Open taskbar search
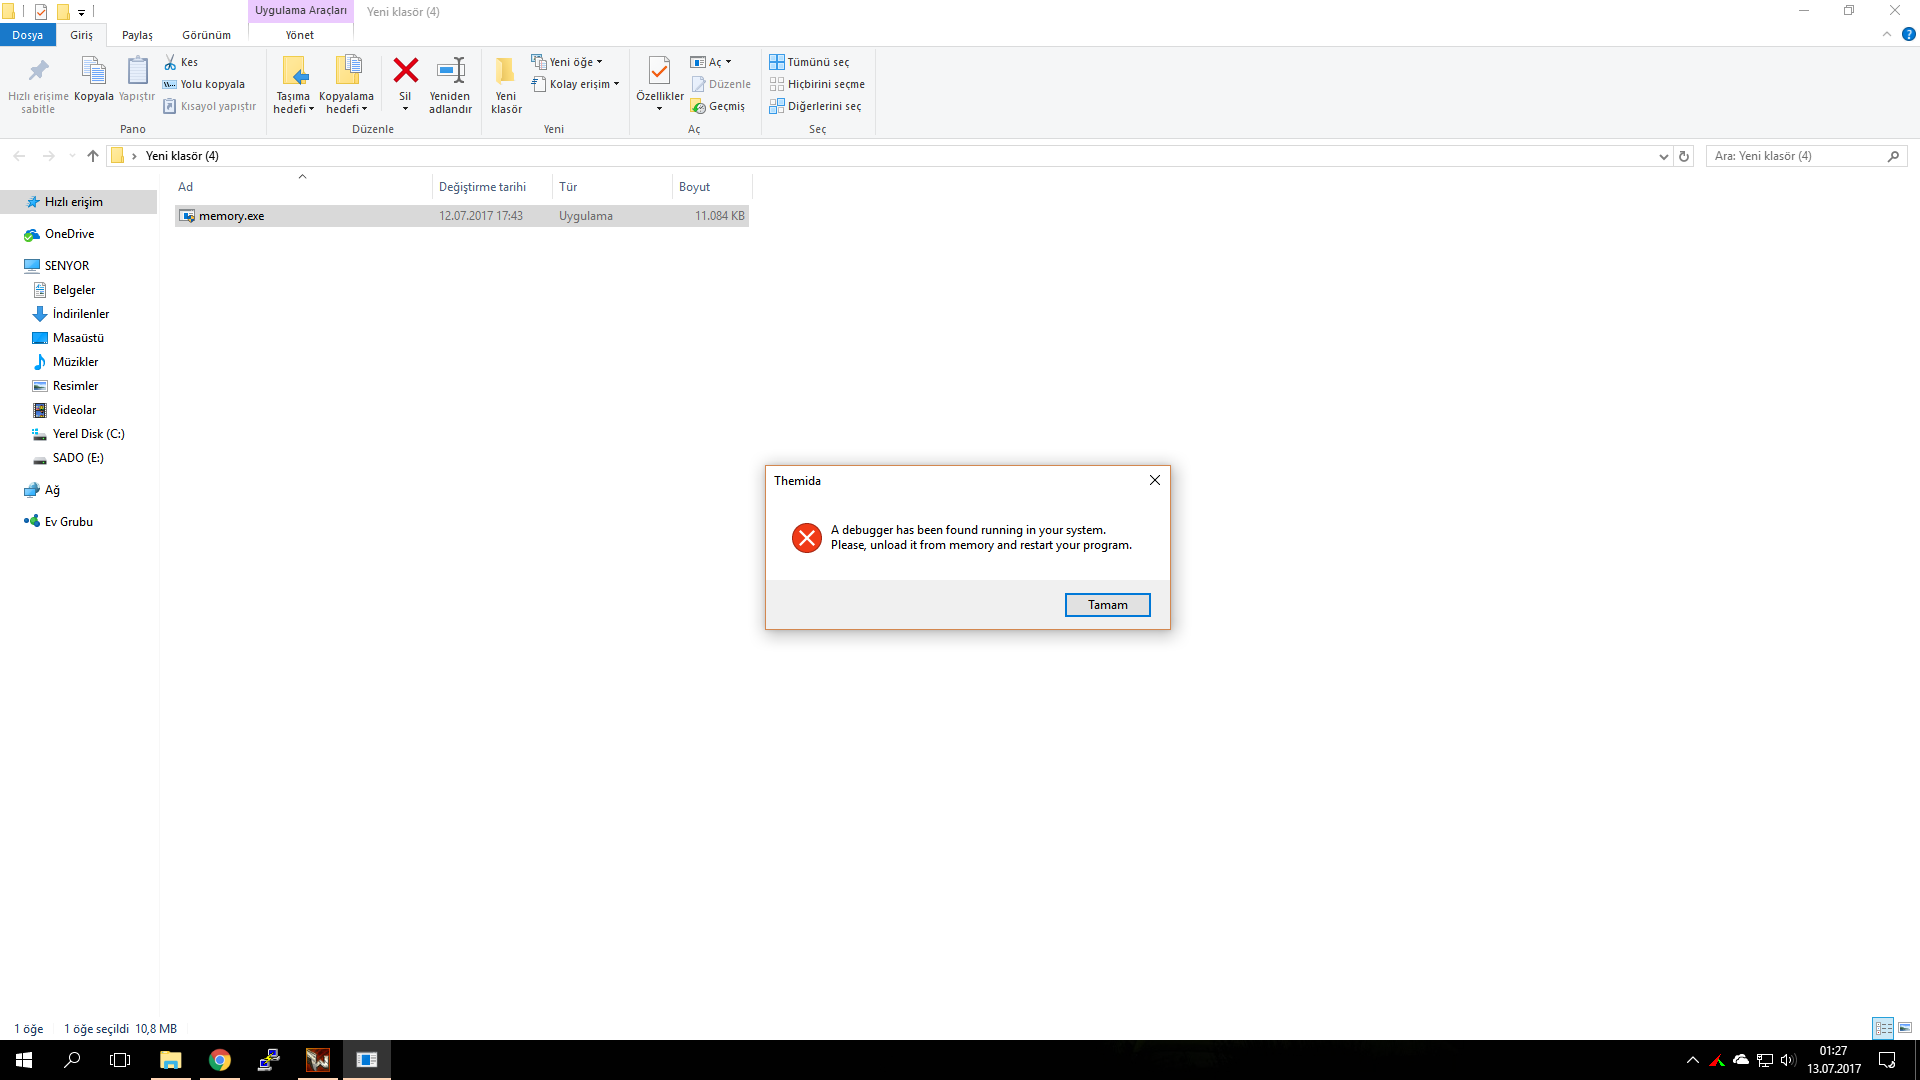This screenshot has width=1920, height=1080. [72, 1060]
